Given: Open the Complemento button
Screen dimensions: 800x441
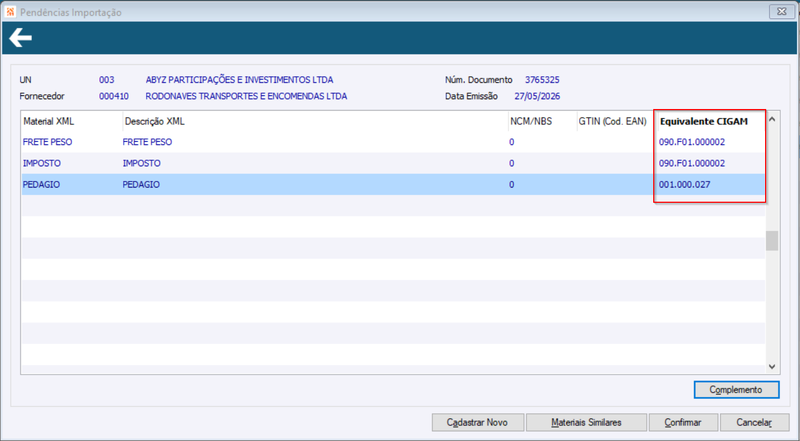Looking at the screenshot, I should [736, 389].
